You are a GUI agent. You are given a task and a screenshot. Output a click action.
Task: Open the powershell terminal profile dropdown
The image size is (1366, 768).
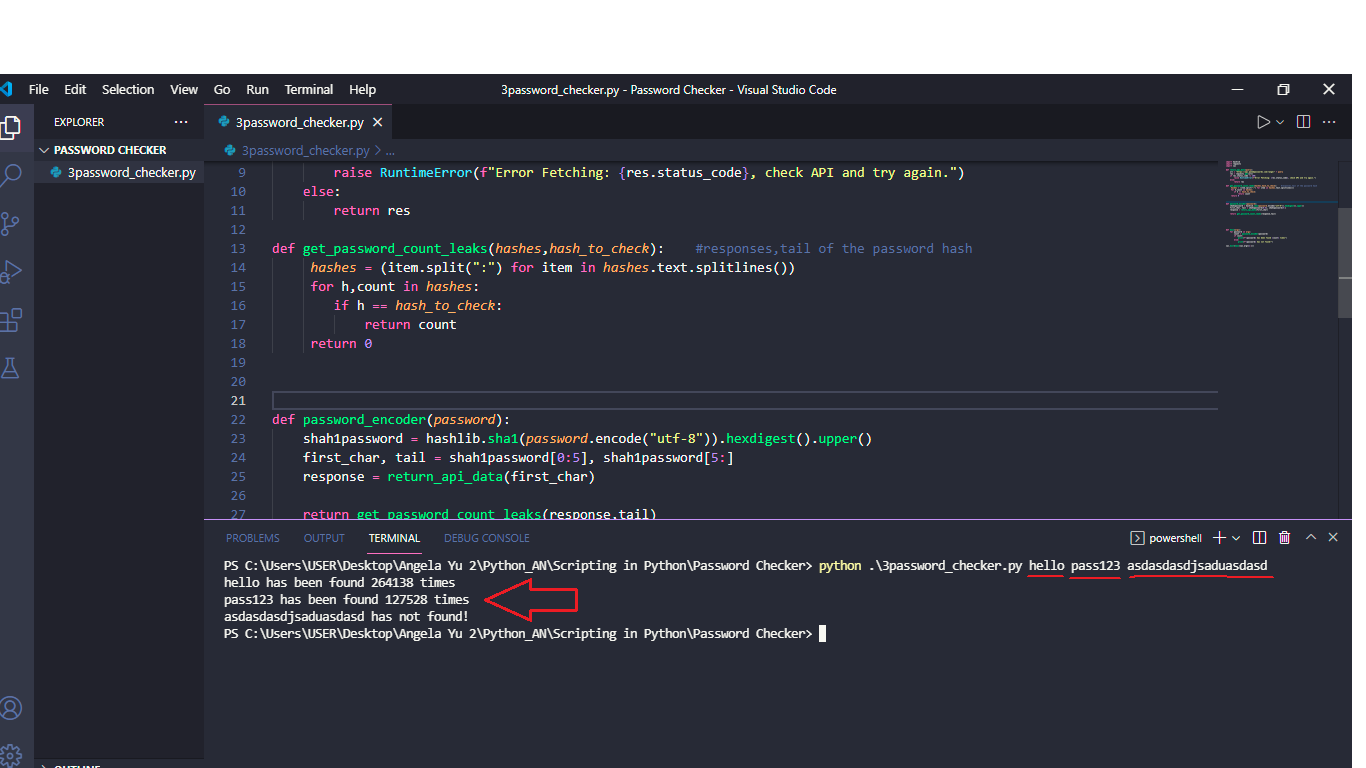[x=1236, y=537]
